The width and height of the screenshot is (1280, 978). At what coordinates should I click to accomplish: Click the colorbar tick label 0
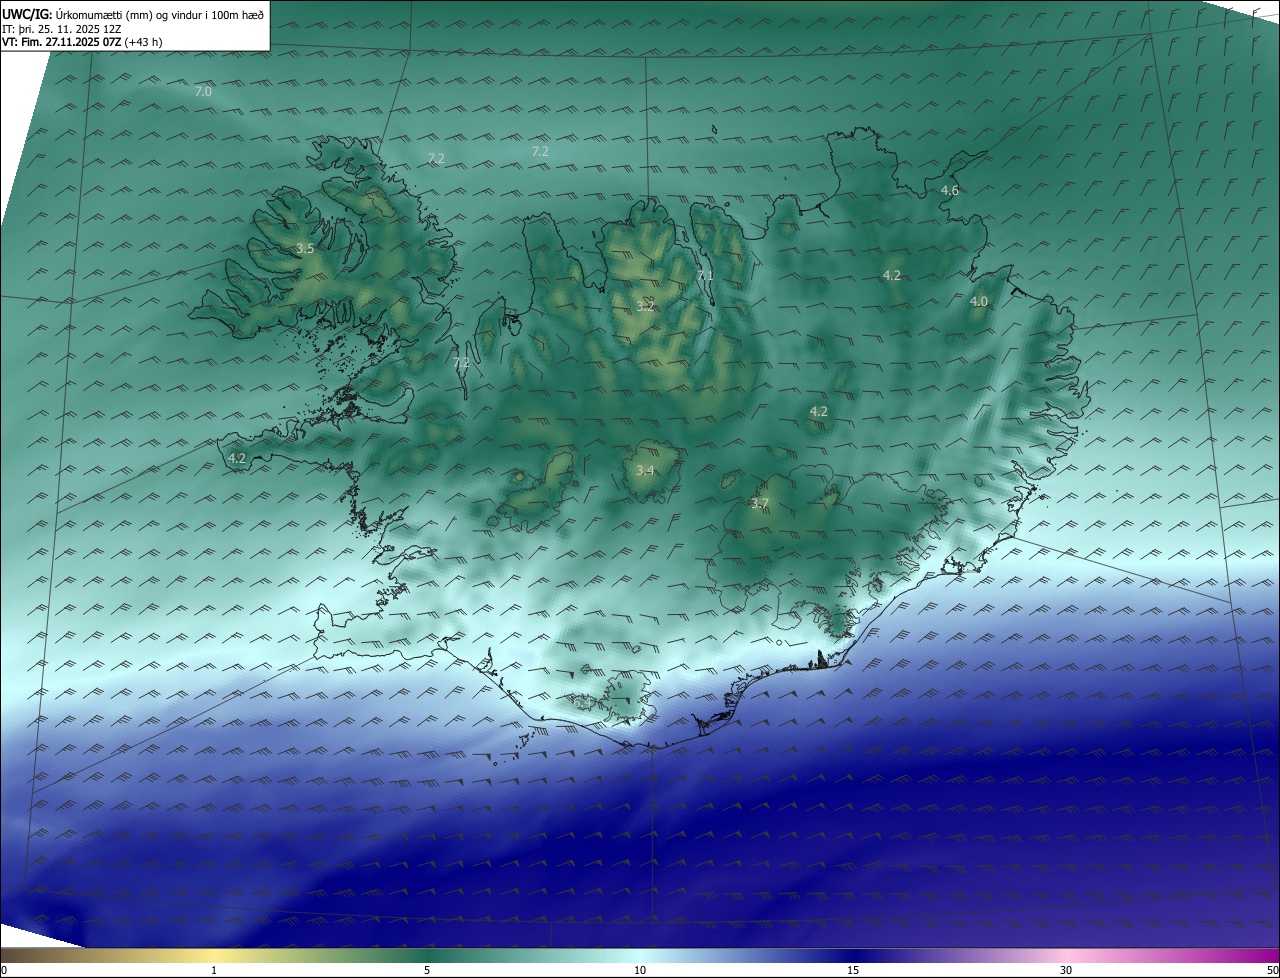coord(4,970)
